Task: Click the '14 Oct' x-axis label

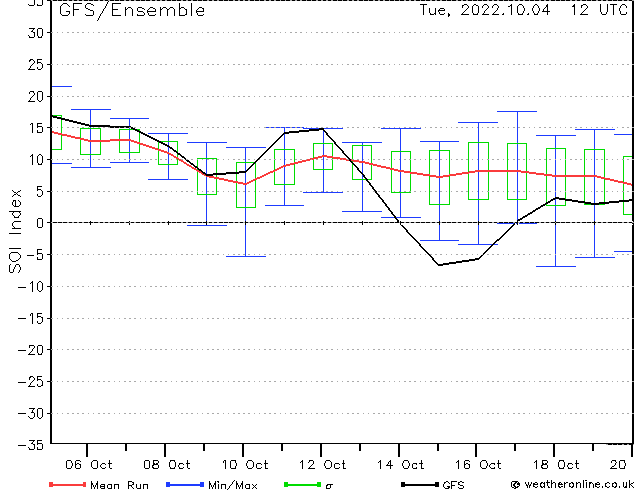Action: coord(401,465)
